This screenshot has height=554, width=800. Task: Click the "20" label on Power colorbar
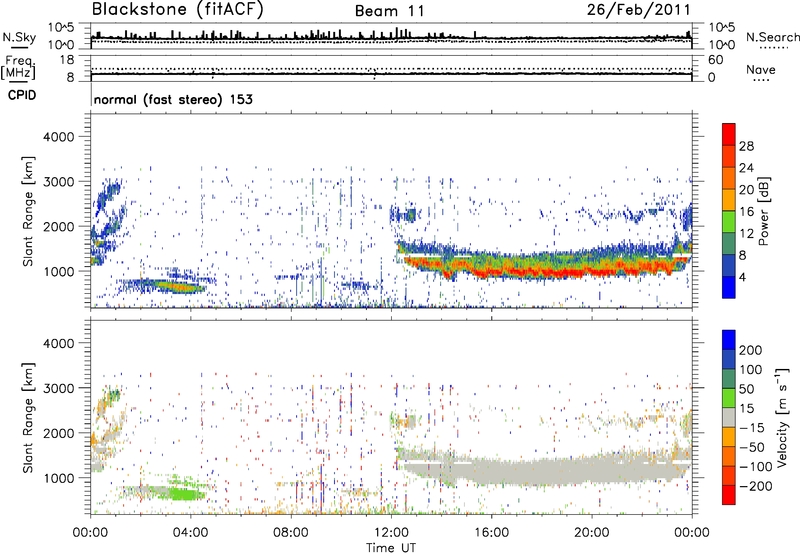746,190
